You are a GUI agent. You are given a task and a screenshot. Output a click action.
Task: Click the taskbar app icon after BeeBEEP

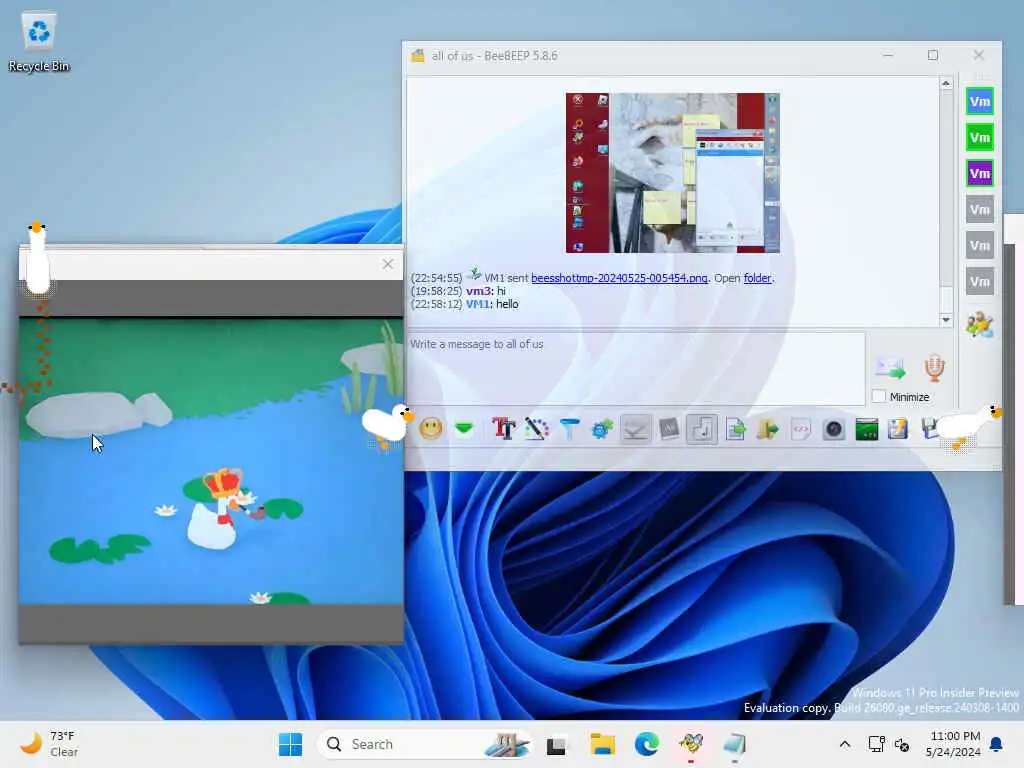point(735,744)
